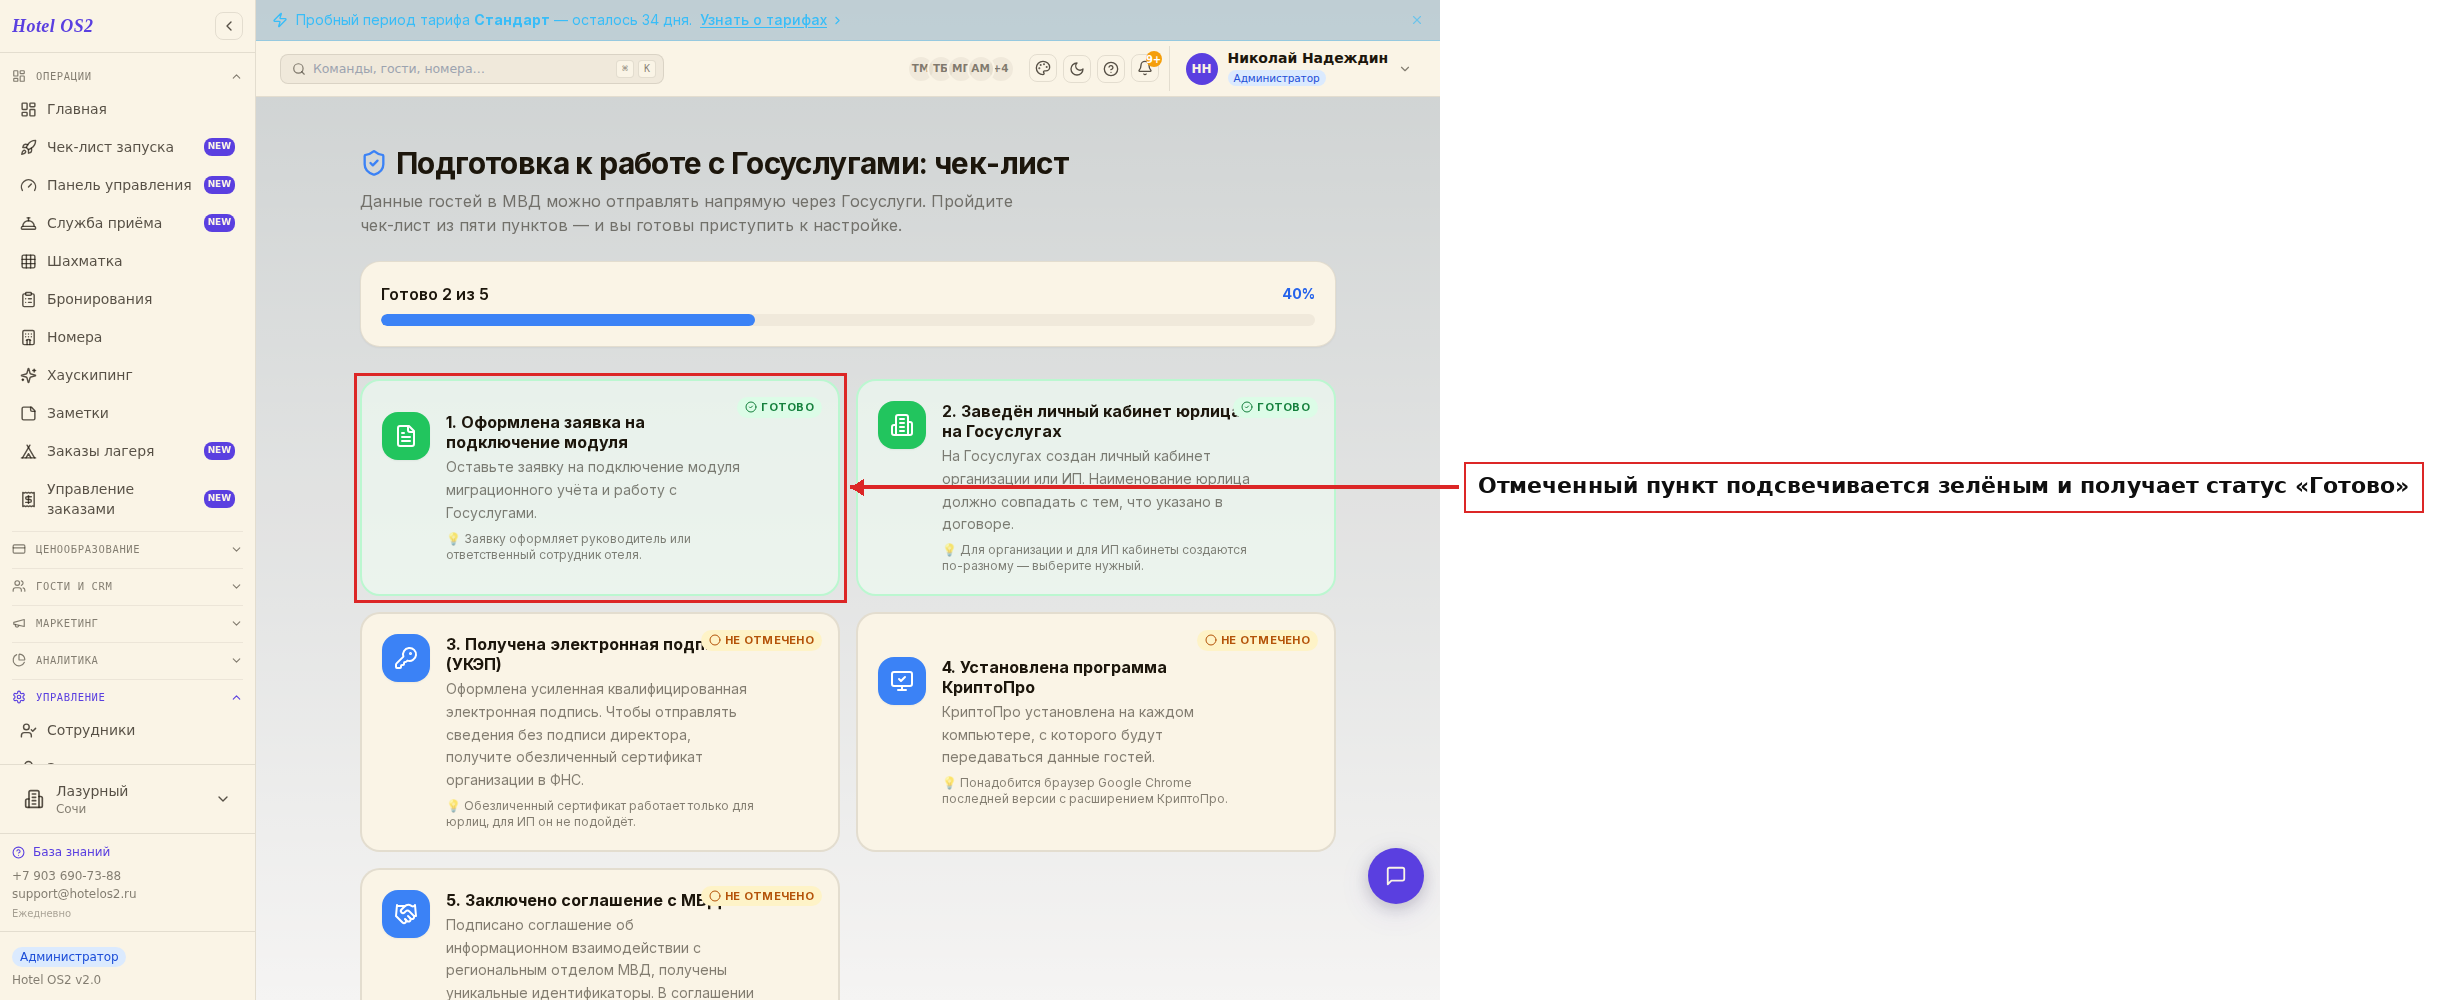This screenshot has width=2447, height=1000.
Task: Open the theme palette icon in header
Action: (1043, 69)
